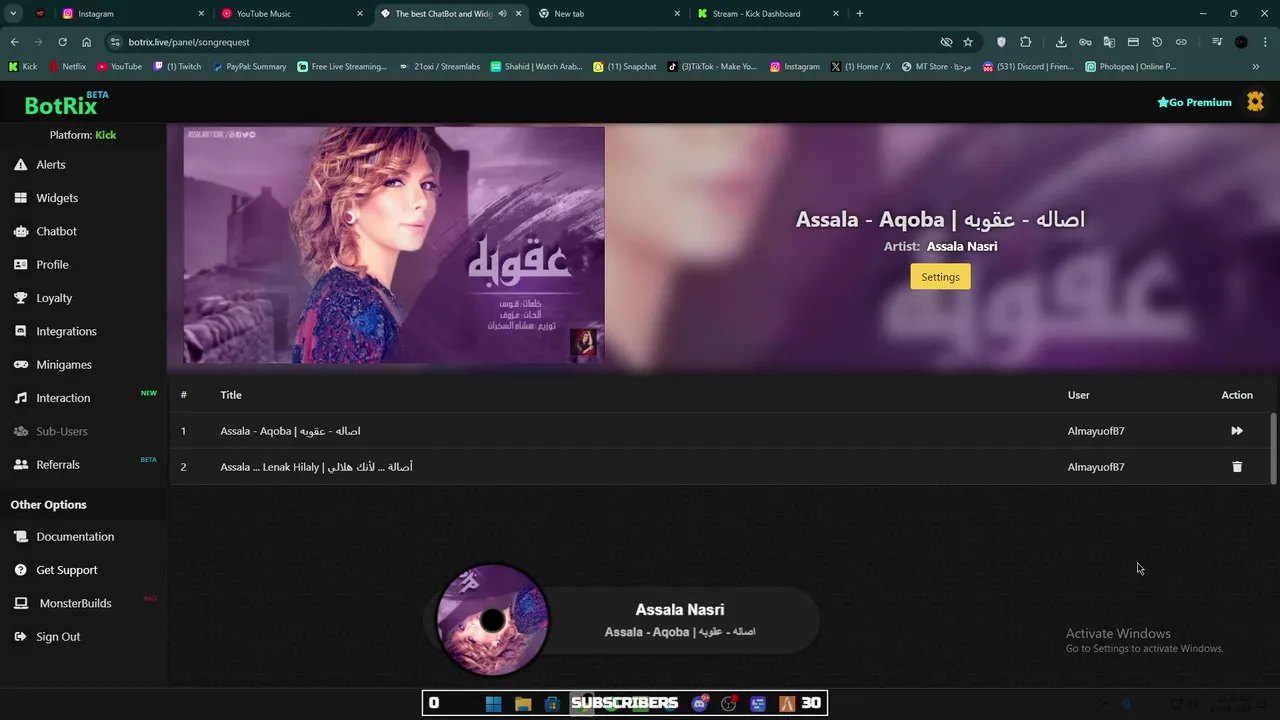The height and width of the screenshot is (720, 1280).
Task: Go to the browser home page
Action: tap(86, 42)
